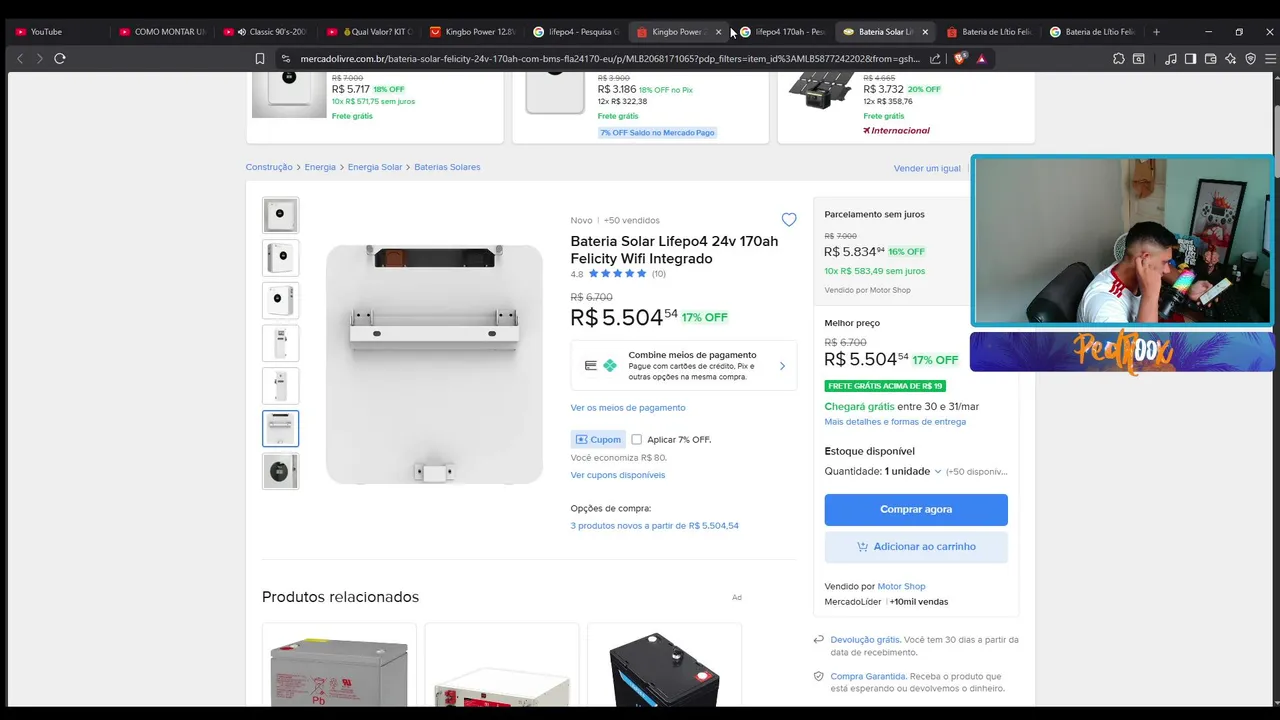
Task: Switch to lifepo4 170ah search tab
Action: (x=783, y=32)
